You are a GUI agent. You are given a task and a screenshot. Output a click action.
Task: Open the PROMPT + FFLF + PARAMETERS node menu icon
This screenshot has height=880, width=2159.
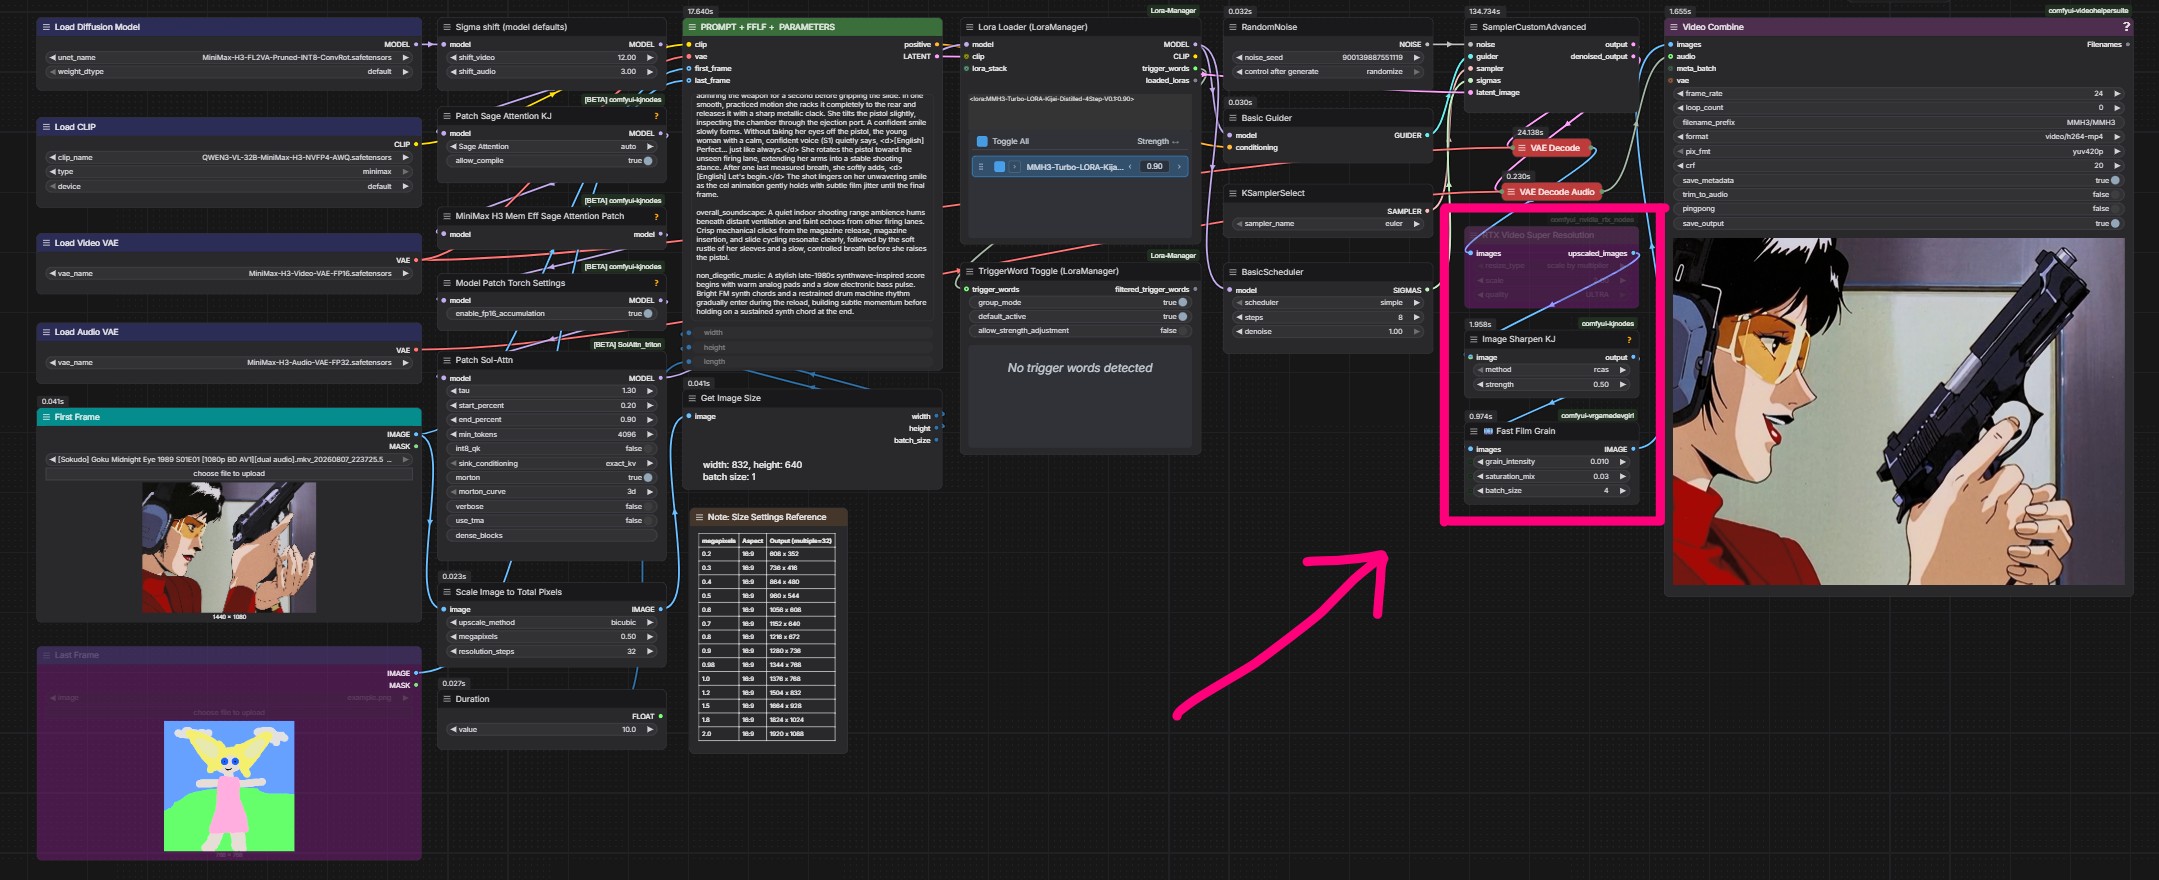[692, 27]
